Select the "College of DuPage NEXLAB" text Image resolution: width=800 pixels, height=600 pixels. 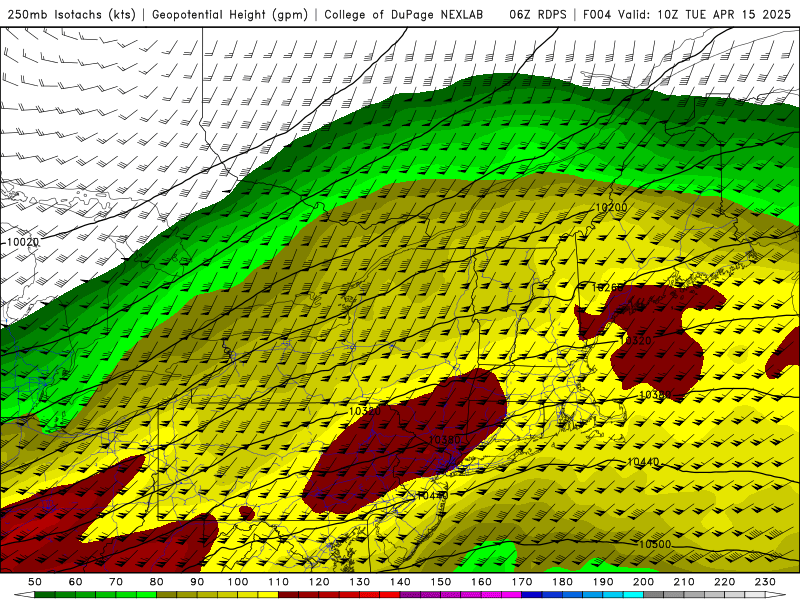[x=404, y=15]
